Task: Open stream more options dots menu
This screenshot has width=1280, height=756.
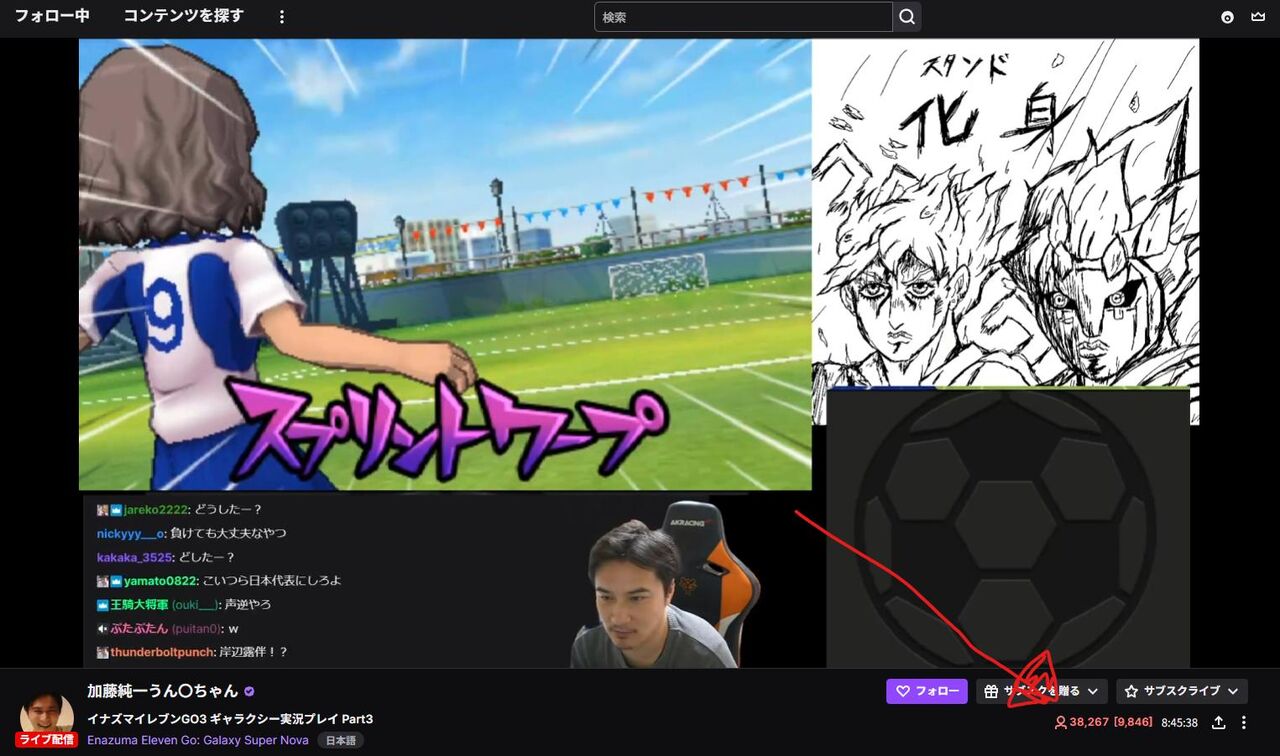Action: click(x=1244, y=722)
